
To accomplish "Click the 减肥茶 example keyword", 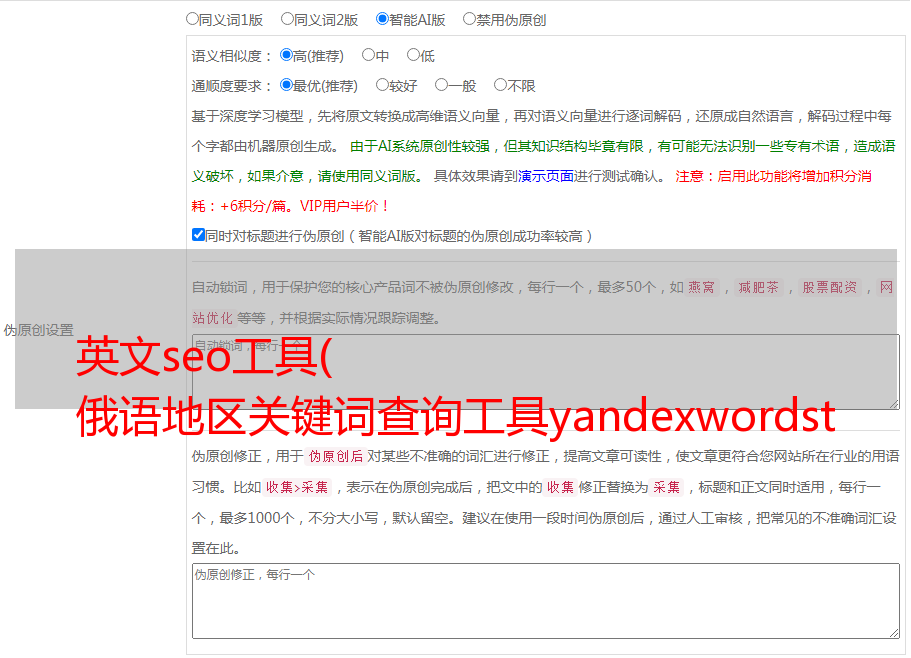I will pos(758,287).
